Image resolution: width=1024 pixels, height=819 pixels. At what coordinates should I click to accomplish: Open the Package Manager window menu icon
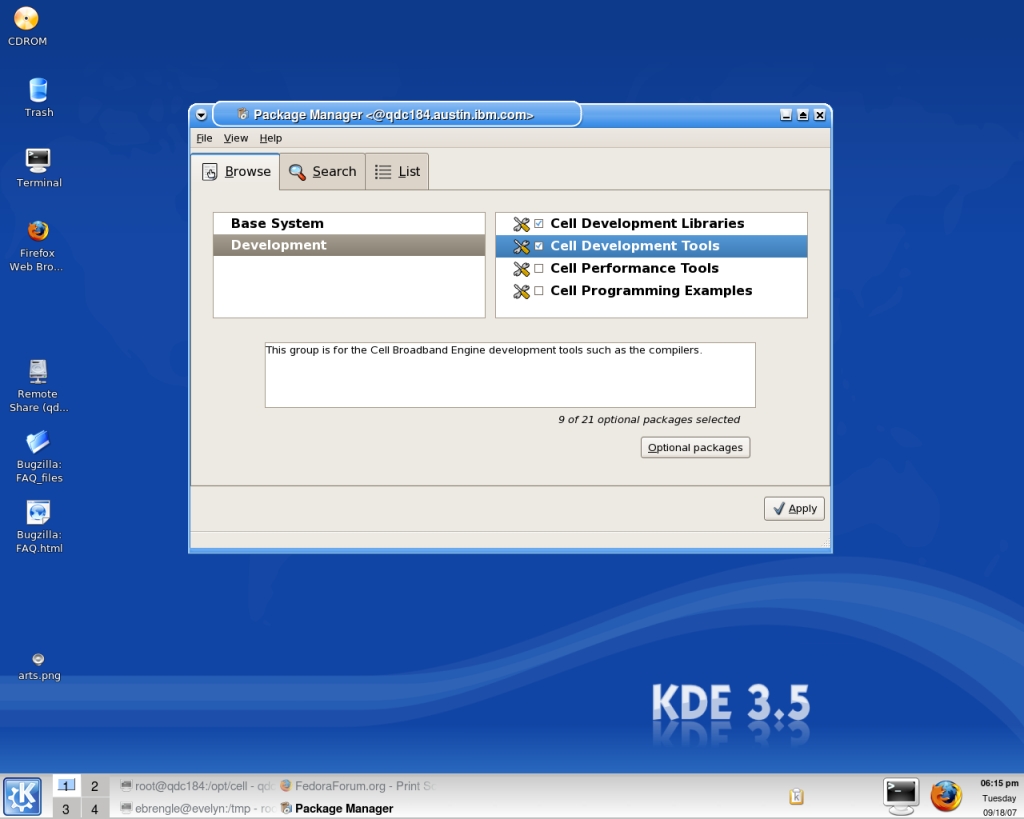pos(201,115)
